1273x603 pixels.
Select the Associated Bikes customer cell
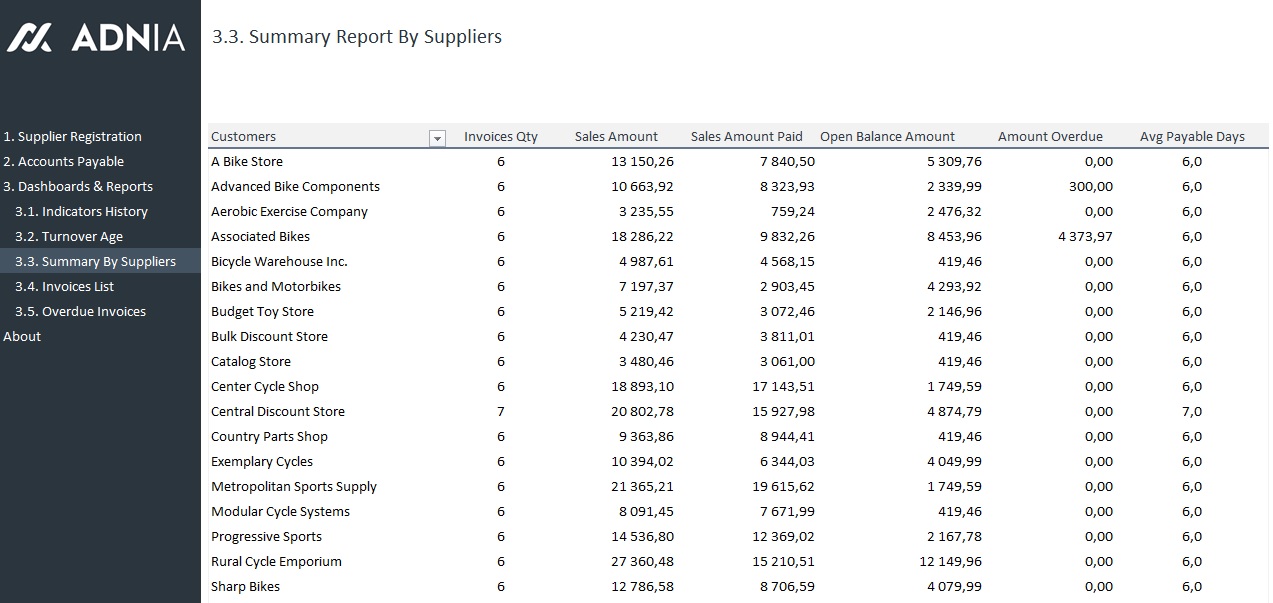point(260,237)
